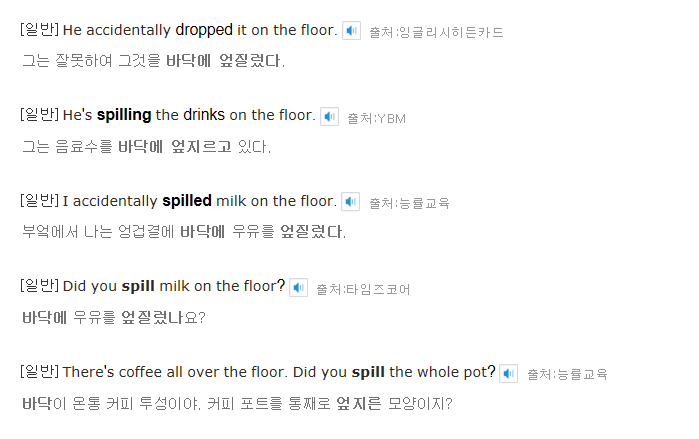Click [일반] tag before "There's coffee all over"
The height and width of the screenshot is (439, 699).
pos(39,371)
